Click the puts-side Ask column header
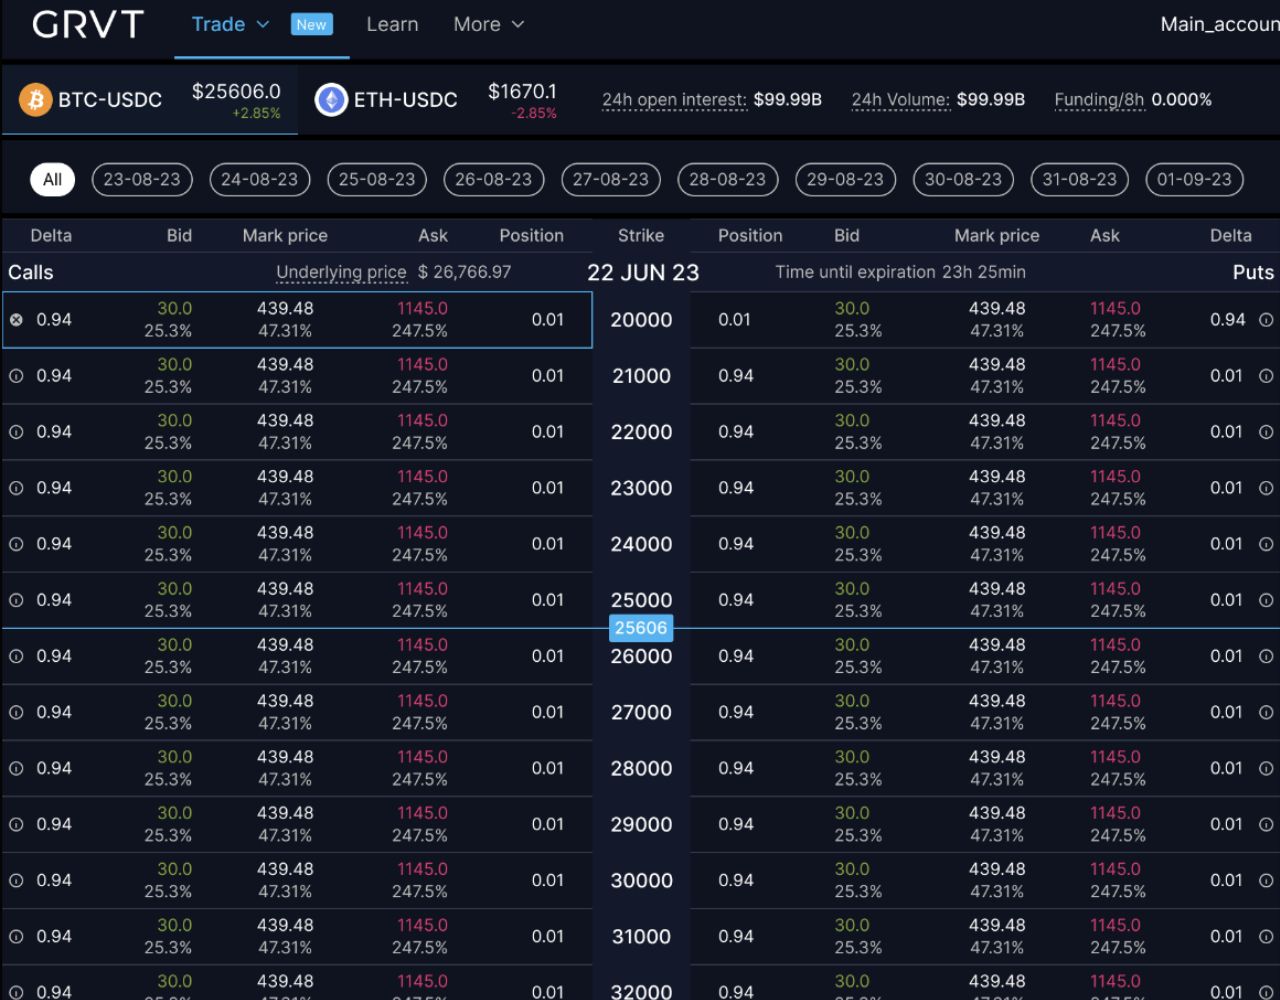This screenshot has height=1000, width=1280. 1105,236
